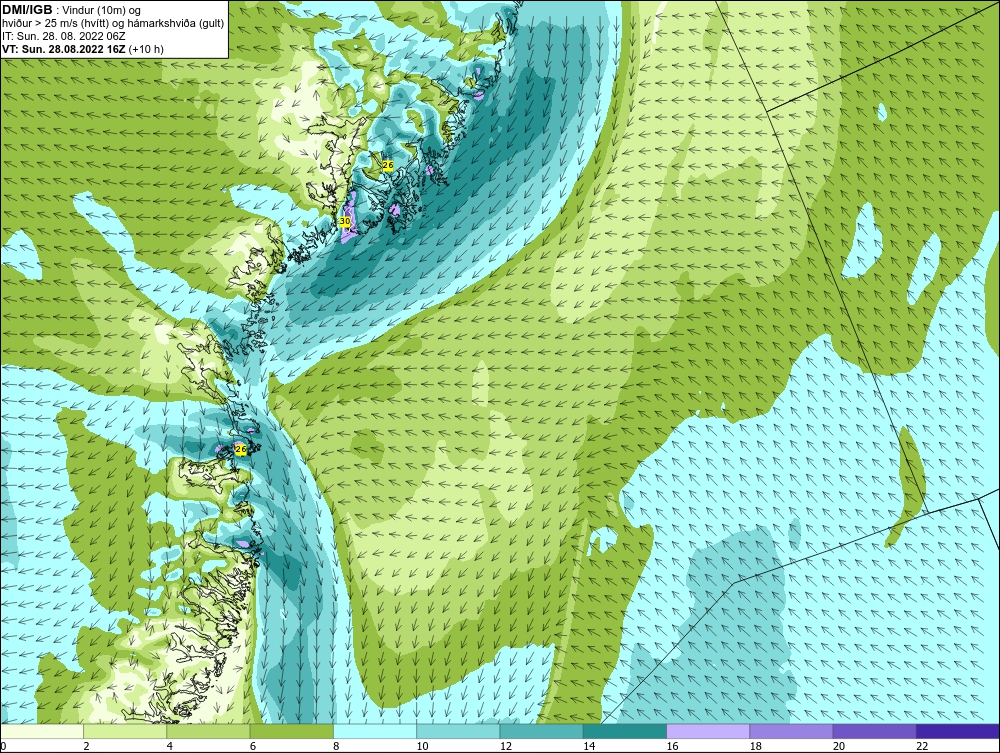Viewport: 1000px width, 753px height.
Task: Click the yellow 26 gust marker north of the 30 marker
Action: click(388, 165)
